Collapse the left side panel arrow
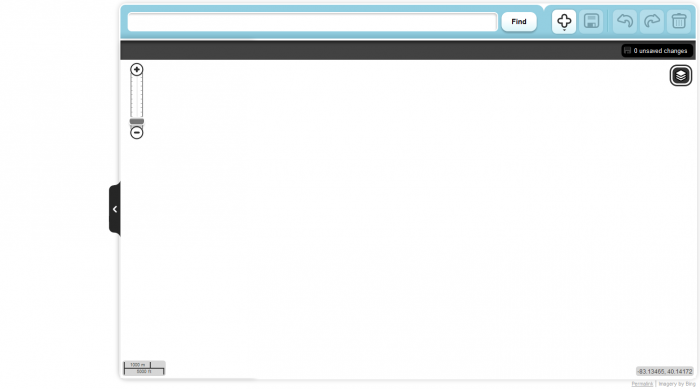Viewport: 700px width, 389px height. click(115, 209)
